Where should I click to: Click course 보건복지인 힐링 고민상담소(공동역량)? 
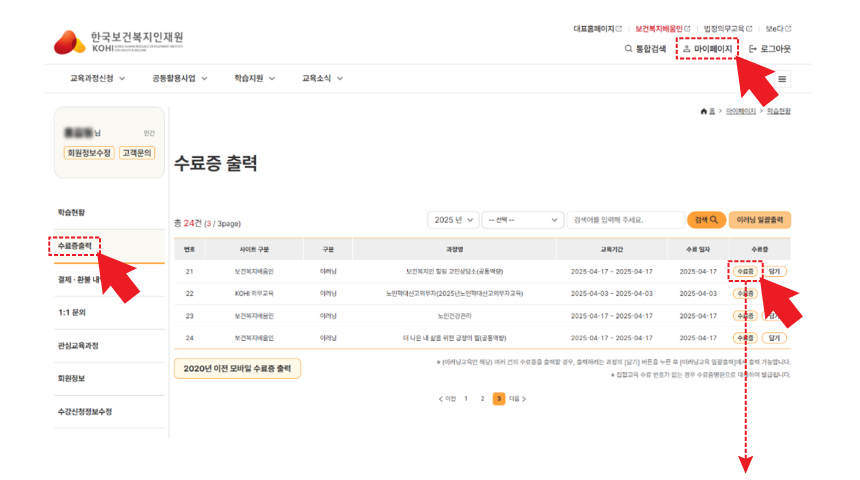click(x=455, y=272)
